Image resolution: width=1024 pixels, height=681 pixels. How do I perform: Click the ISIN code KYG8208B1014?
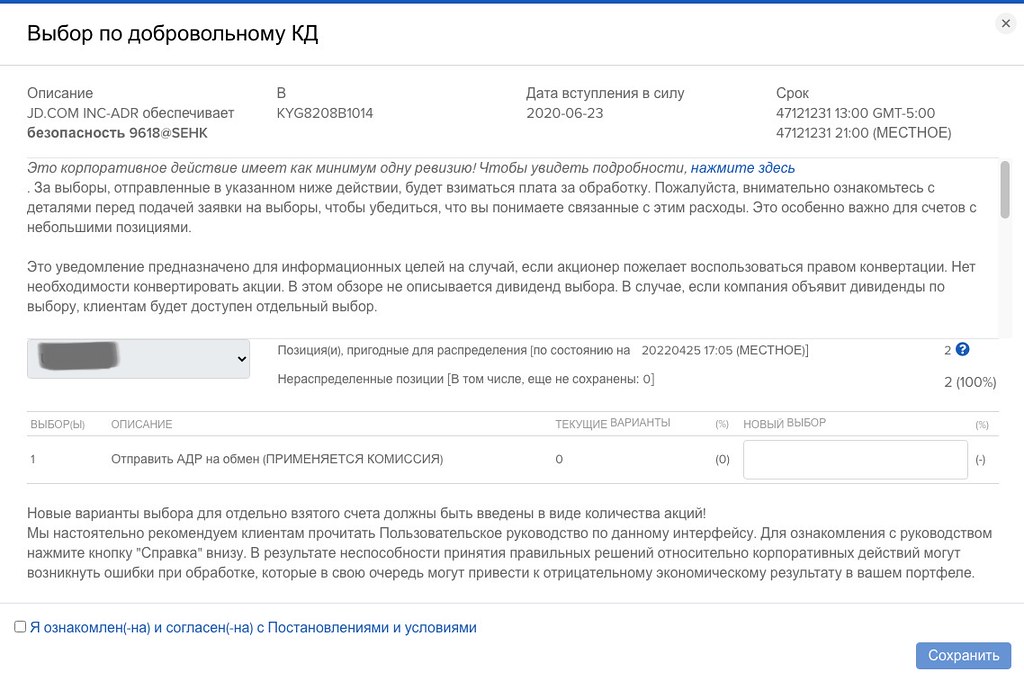[325, 113]
